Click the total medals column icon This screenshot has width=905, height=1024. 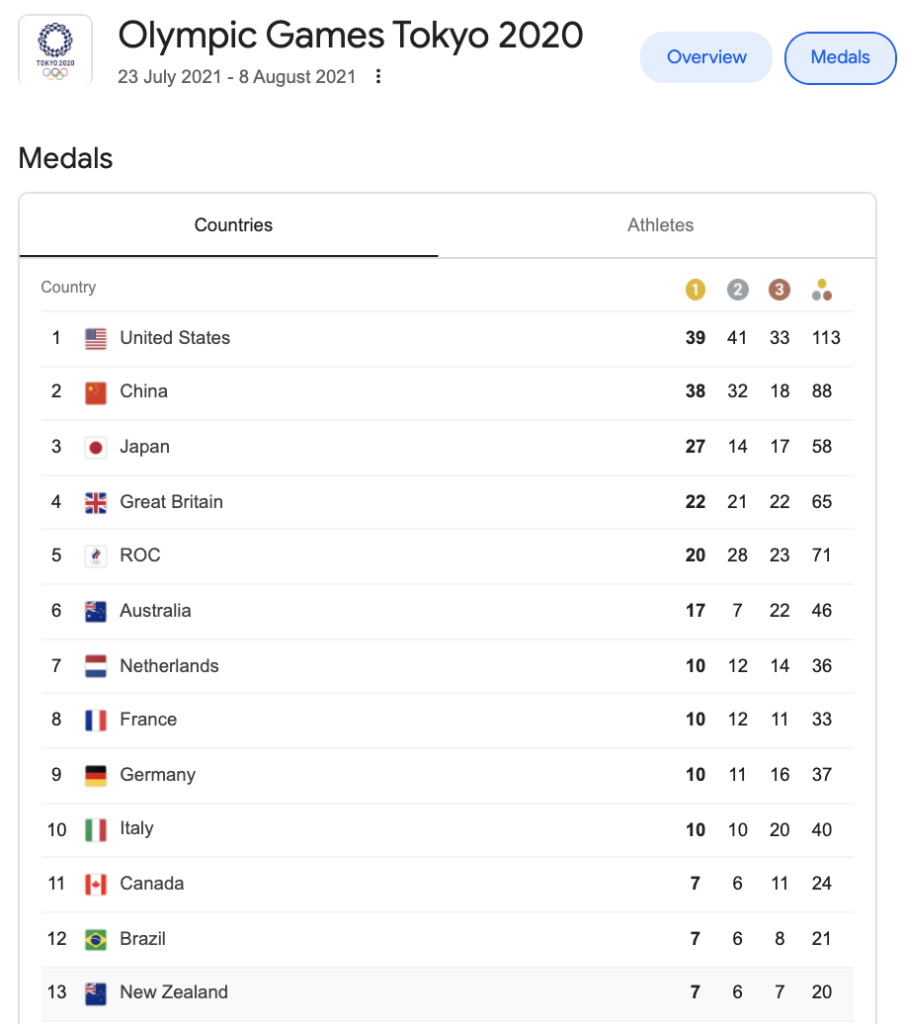click(x=821, y=289)
